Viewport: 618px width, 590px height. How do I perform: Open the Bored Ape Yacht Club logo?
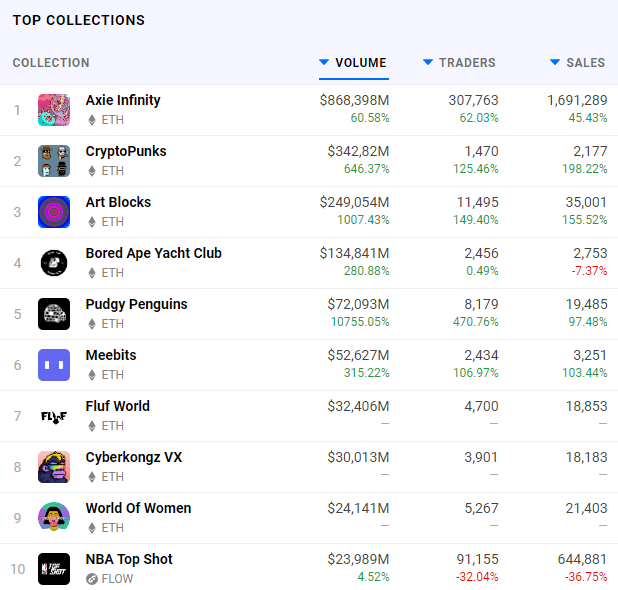pos(54,263)
